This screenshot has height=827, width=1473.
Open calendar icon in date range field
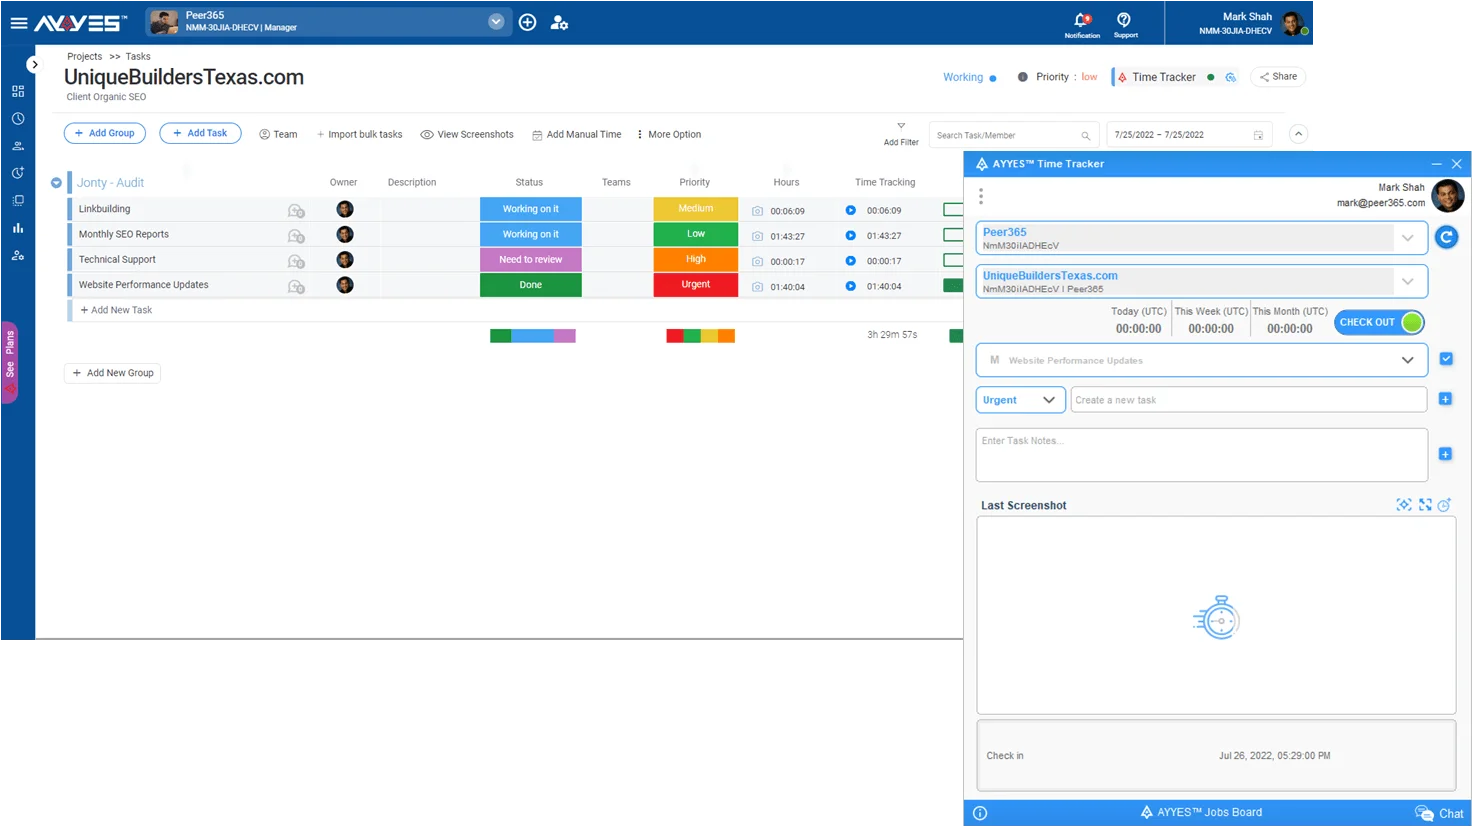pyautogui.click(x=1258, y=135)
